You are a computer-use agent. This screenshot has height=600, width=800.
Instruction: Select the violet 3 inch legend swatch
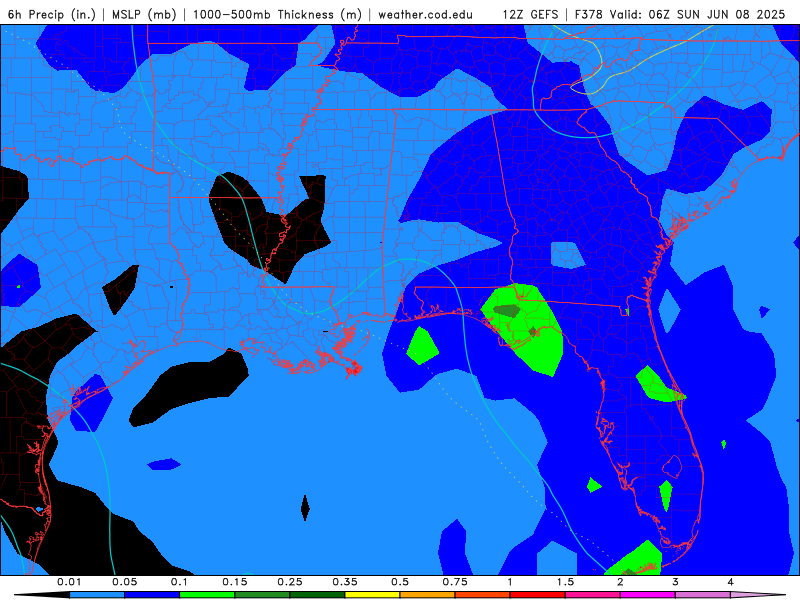pos(703,595)
